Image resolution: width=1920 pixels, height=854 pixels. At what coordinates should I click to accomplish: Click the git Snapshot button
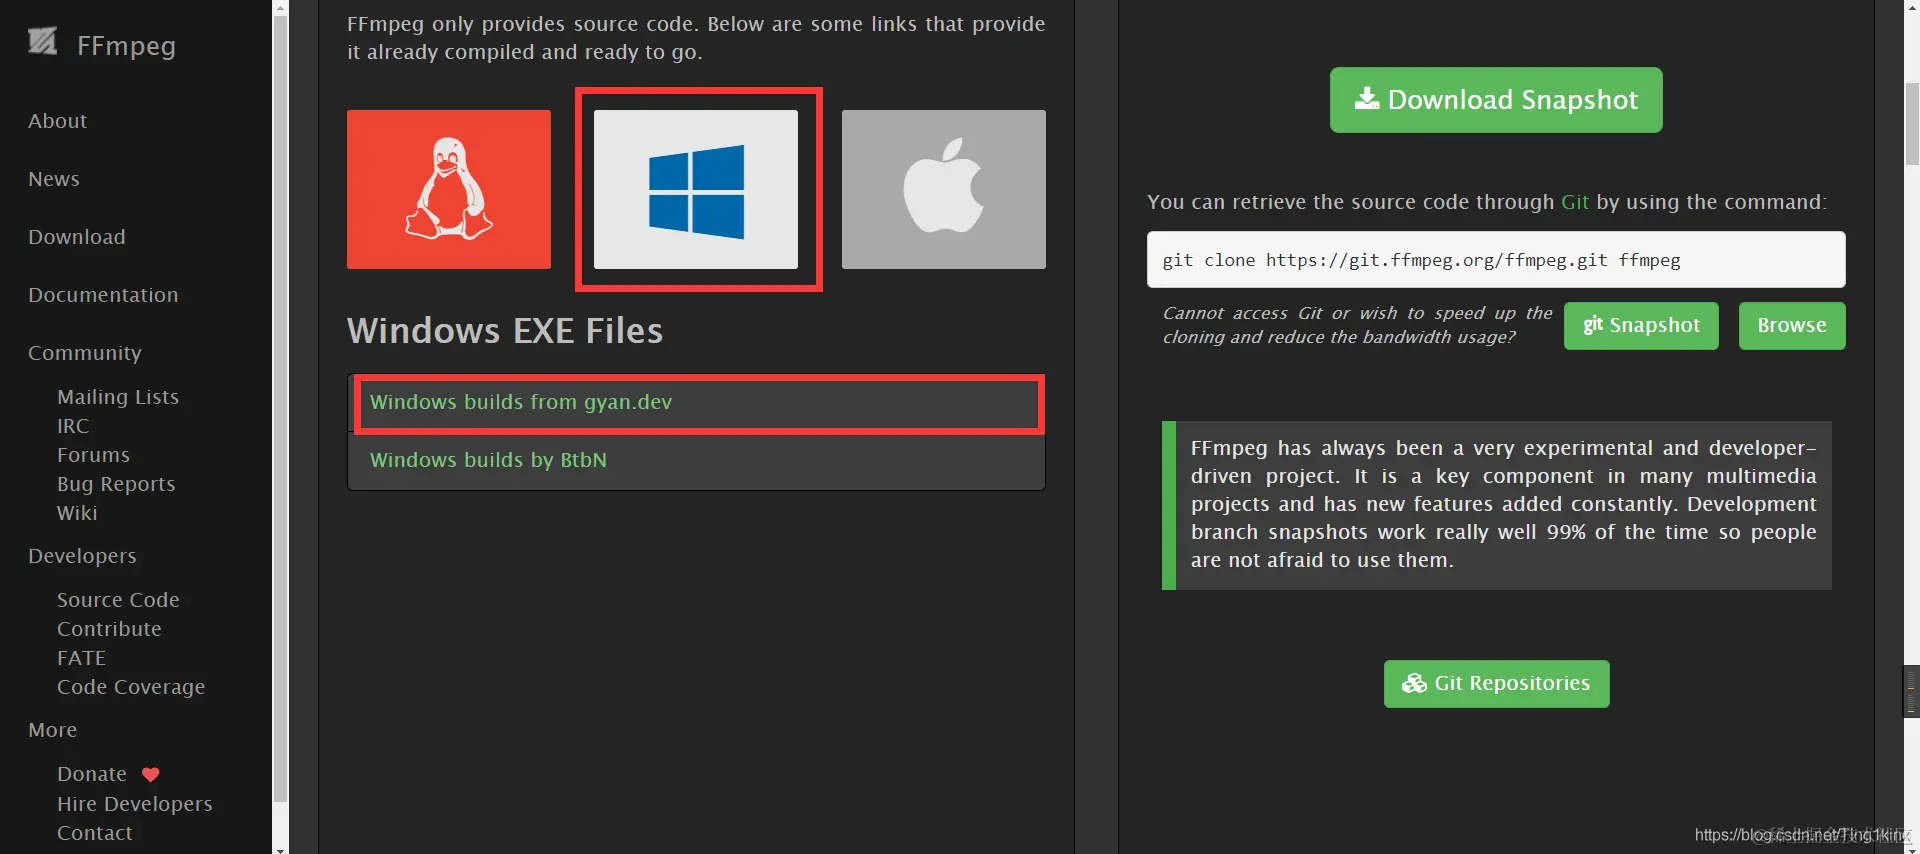1641,326
